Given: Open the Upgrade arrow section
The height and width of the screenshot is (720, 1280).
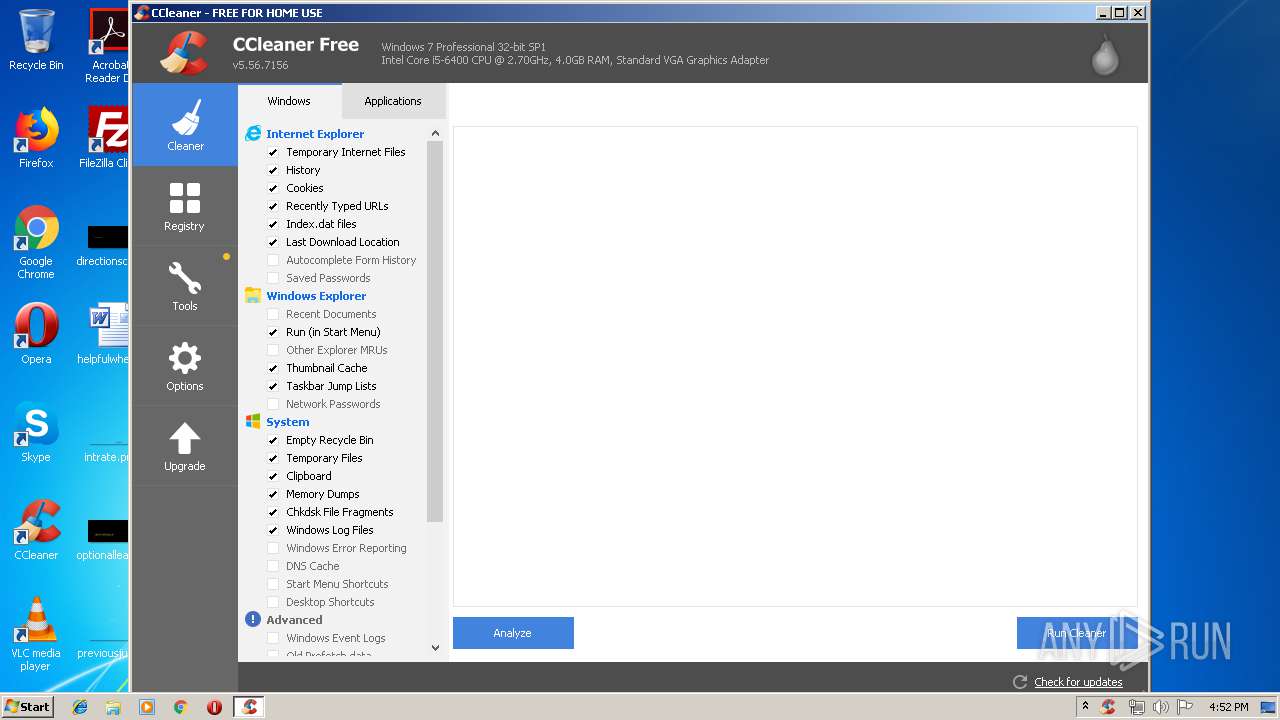Looking at the screenshot, I should coord(185,446).
